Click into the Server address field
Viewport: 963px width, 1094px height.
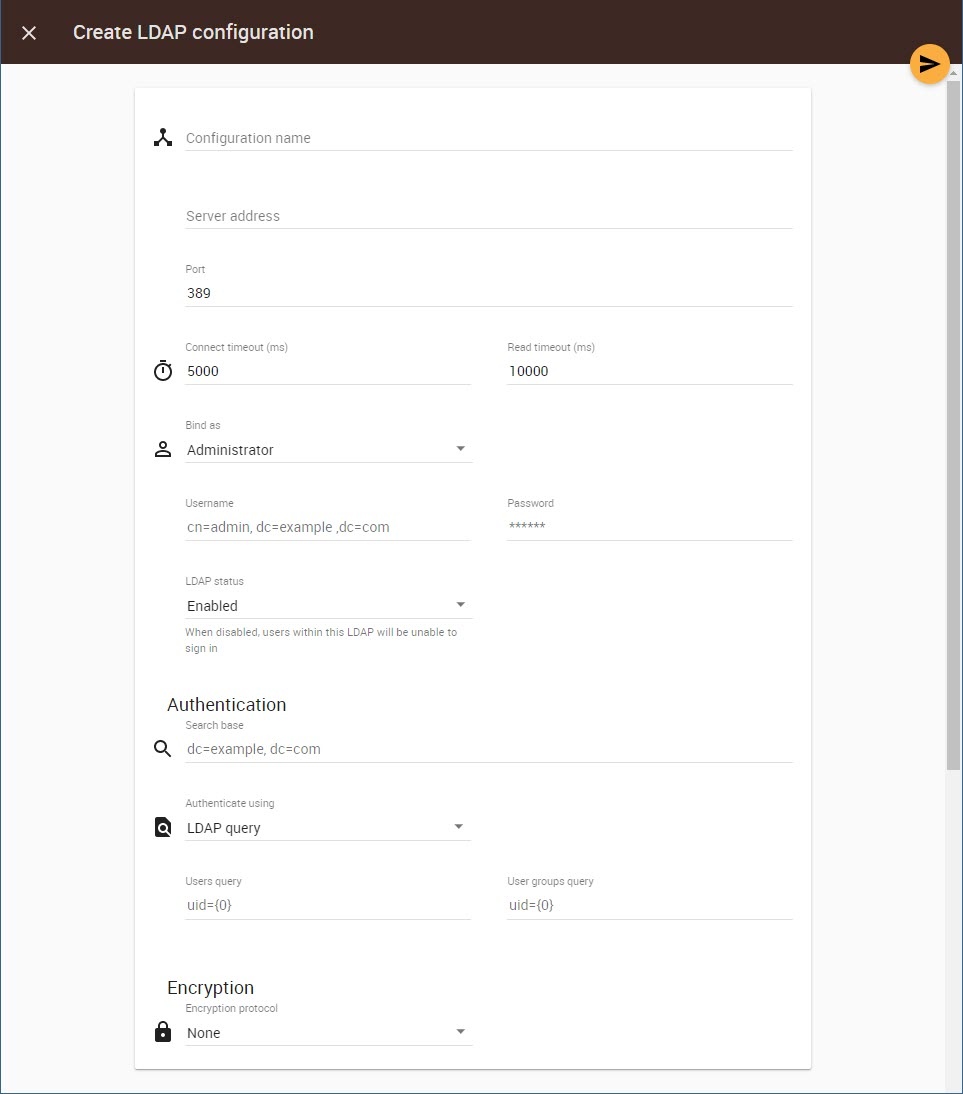tap(488, 216)
